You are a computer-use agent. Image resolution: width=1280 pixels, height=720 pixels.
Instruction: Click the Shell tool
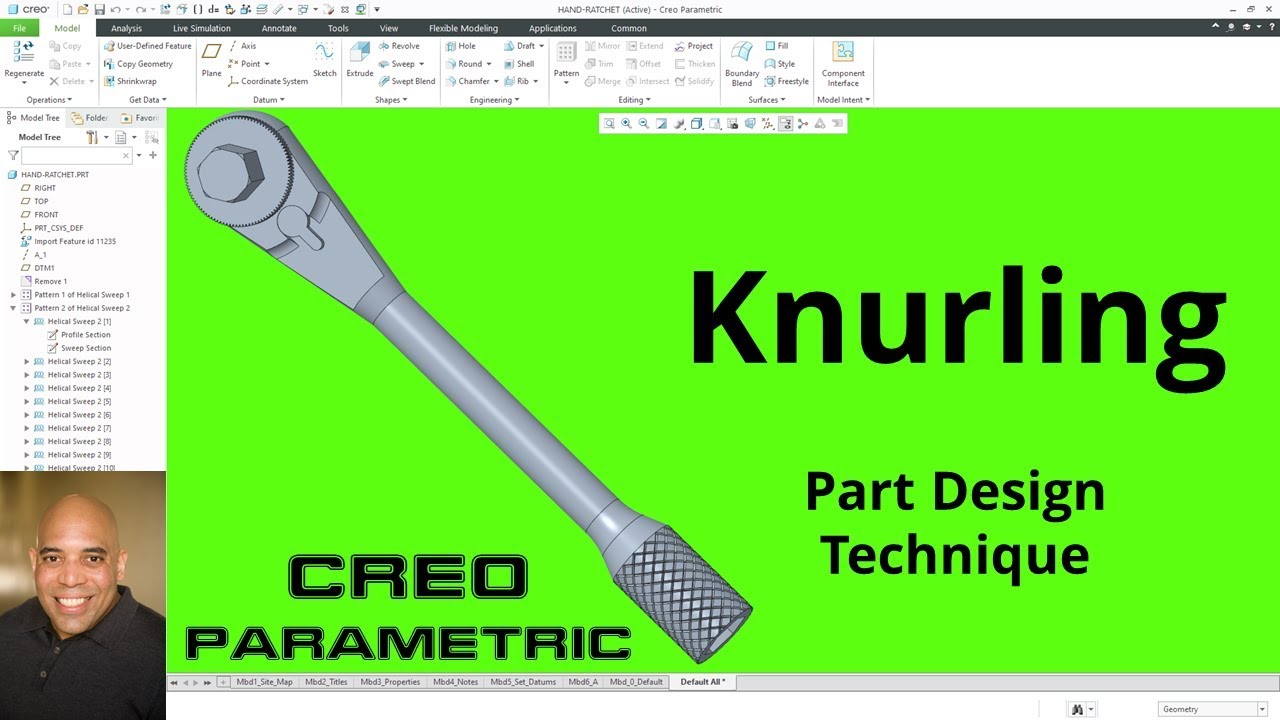click(519, 64)
